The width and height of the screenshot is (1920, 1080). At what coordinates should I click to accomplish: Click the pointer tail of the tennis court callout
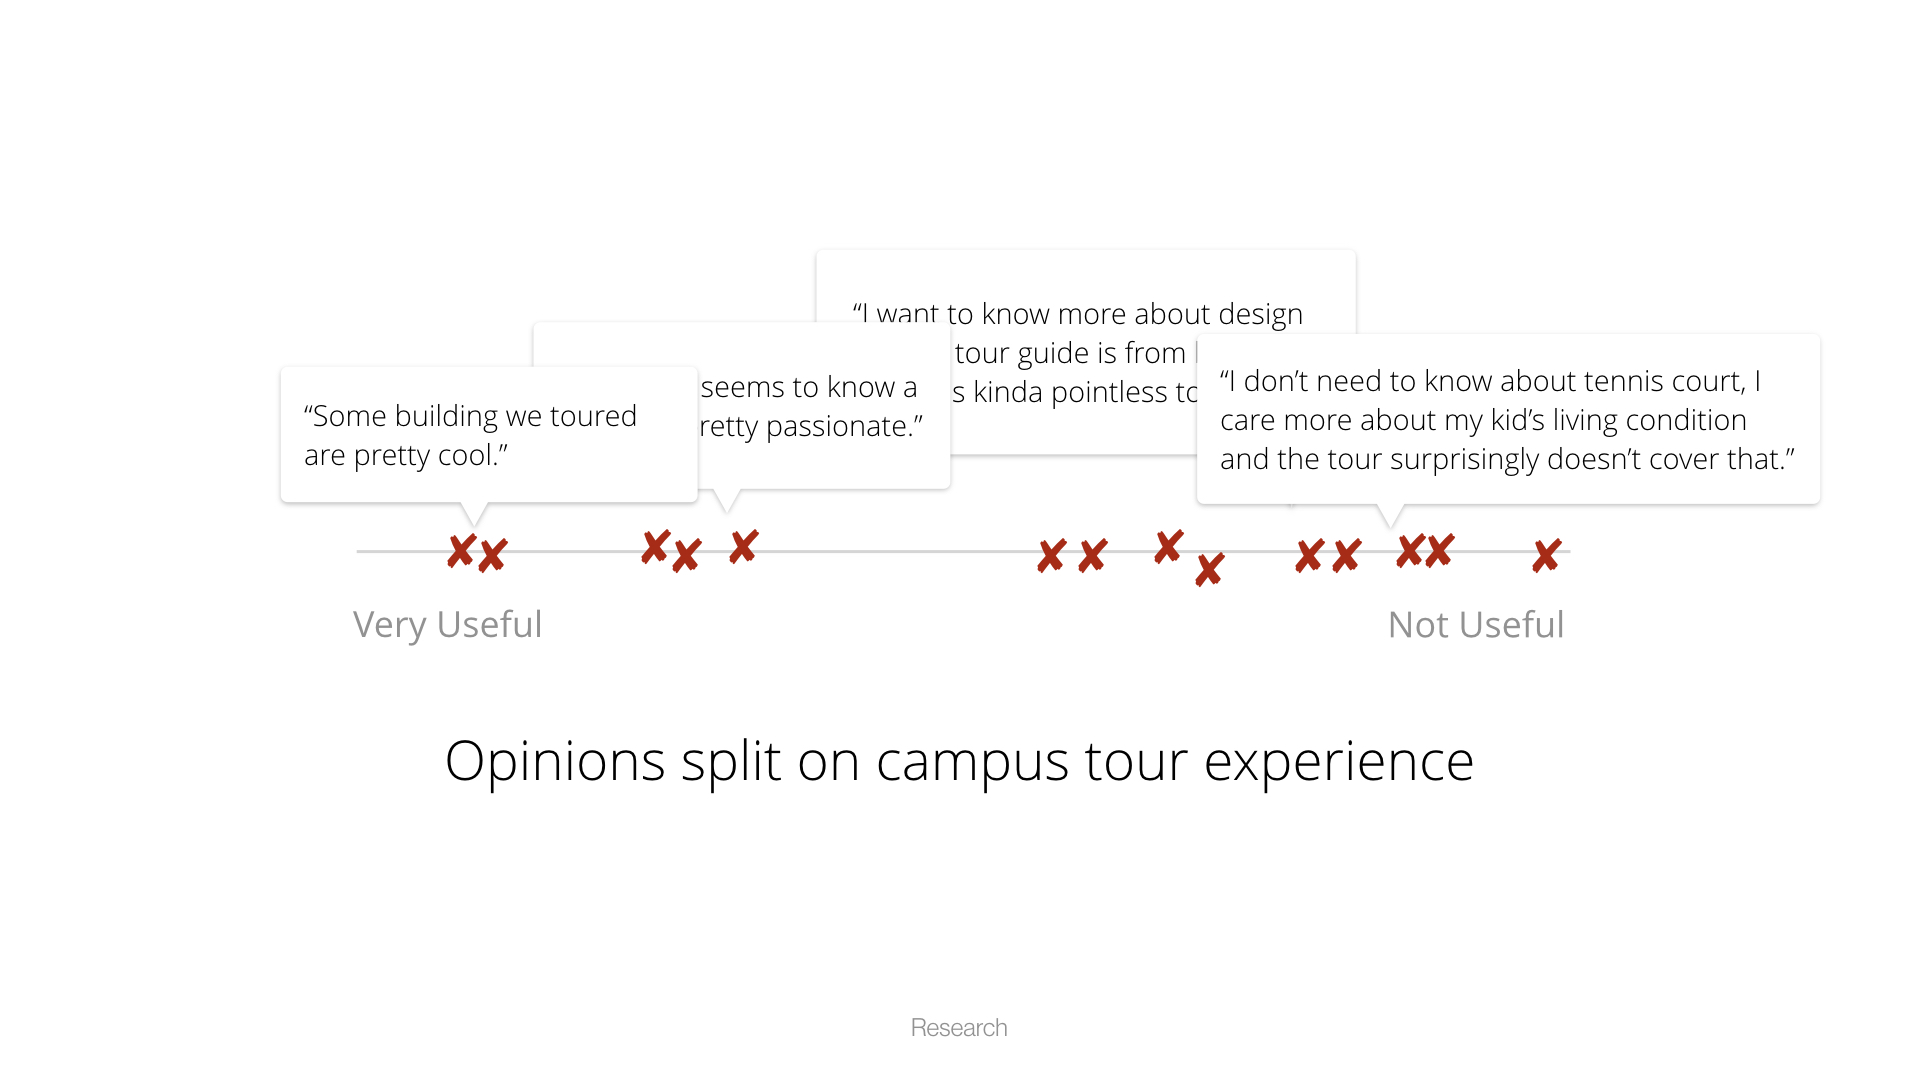[1390, 516]
